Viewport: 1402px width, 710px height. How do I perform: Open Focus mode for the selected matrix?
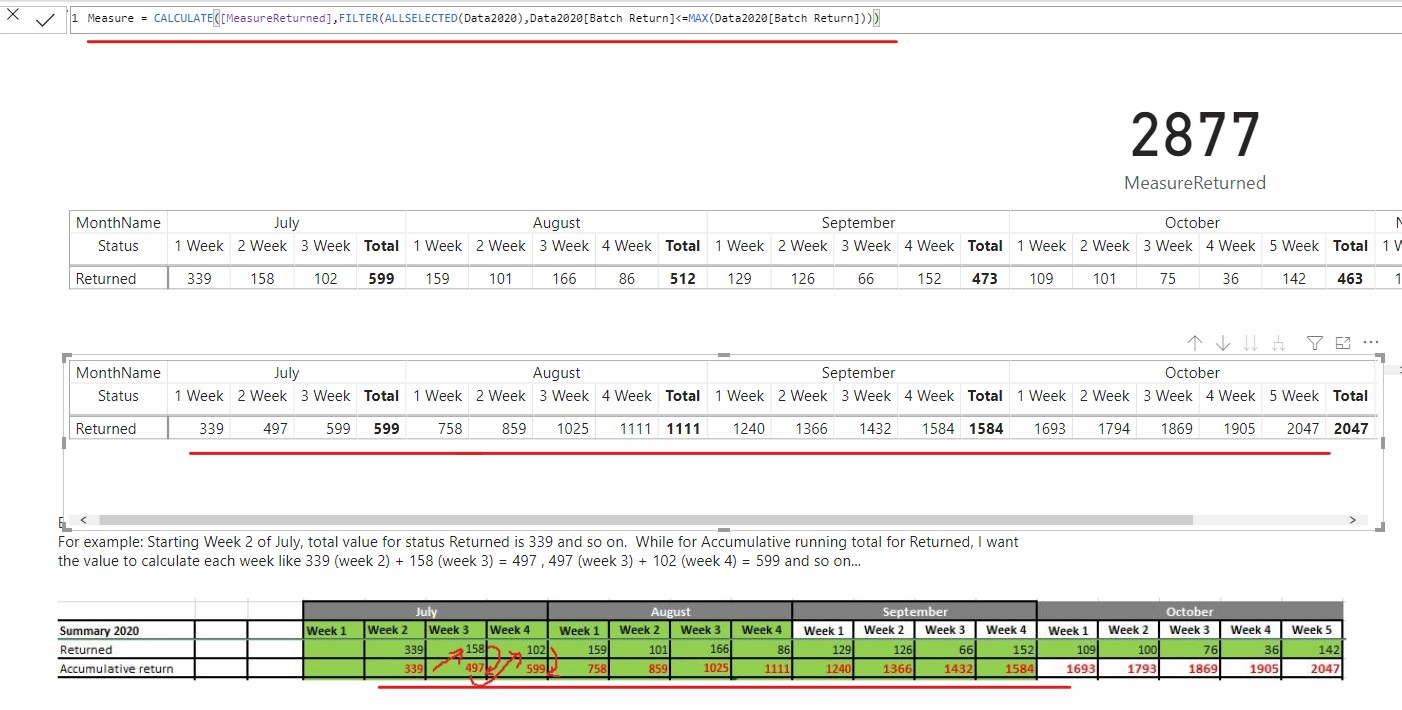click(x=1343, y=343)
